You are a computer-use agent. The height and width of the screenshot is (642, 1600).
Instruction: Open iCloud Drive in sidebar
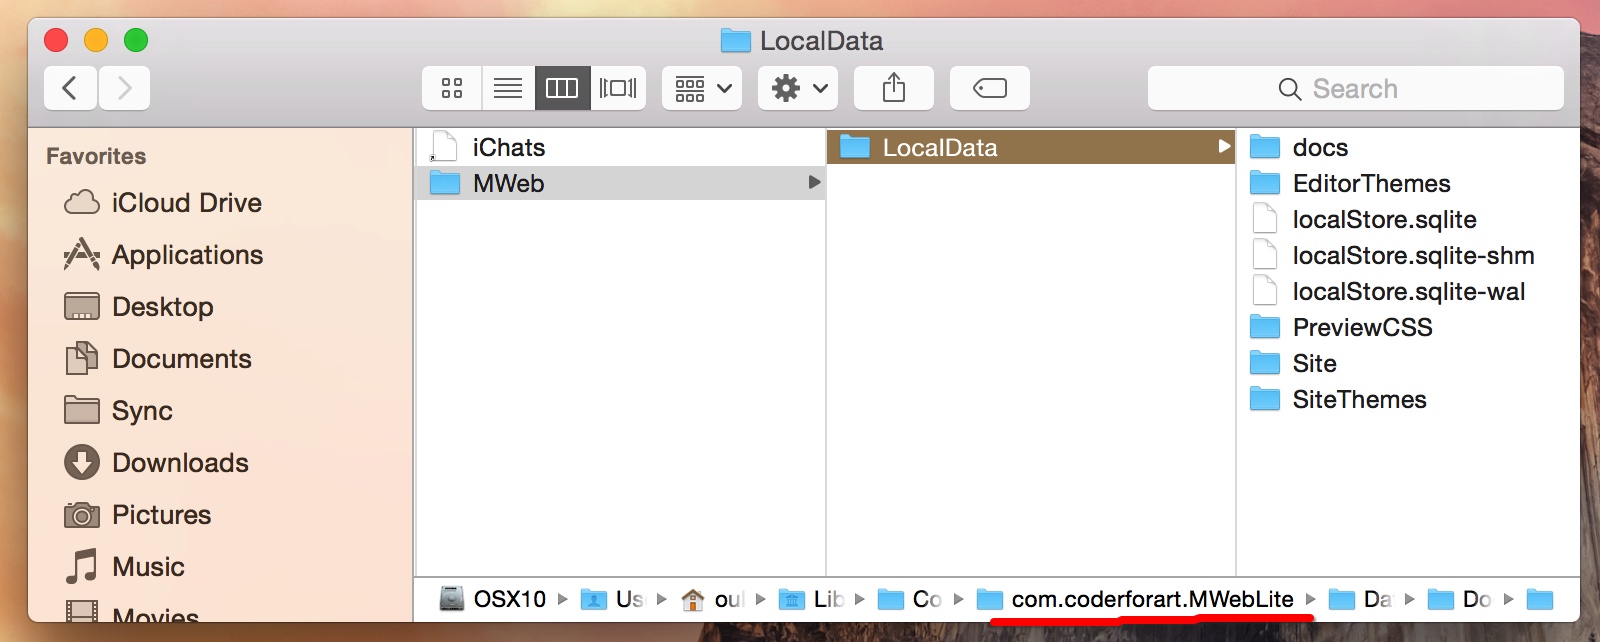tap(186, 203)
